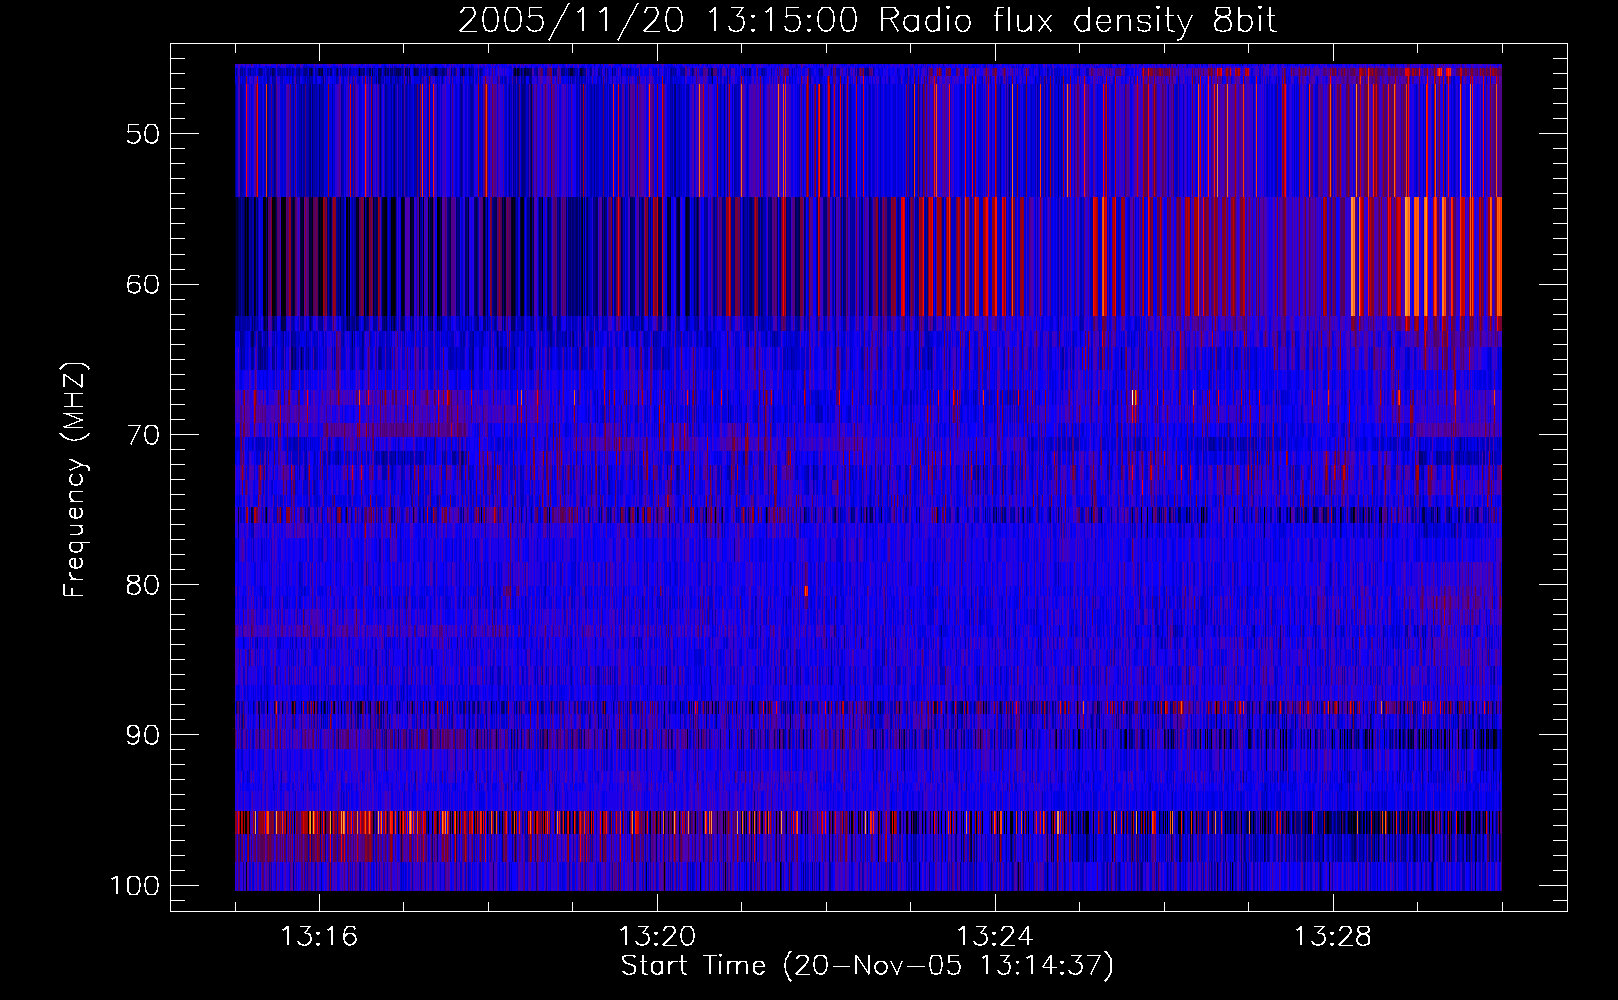1618x1000 pixels.
Task: Click the "Start Time (20-Nov-05 13:14:37)" label
Action: (x=867, y=966)
